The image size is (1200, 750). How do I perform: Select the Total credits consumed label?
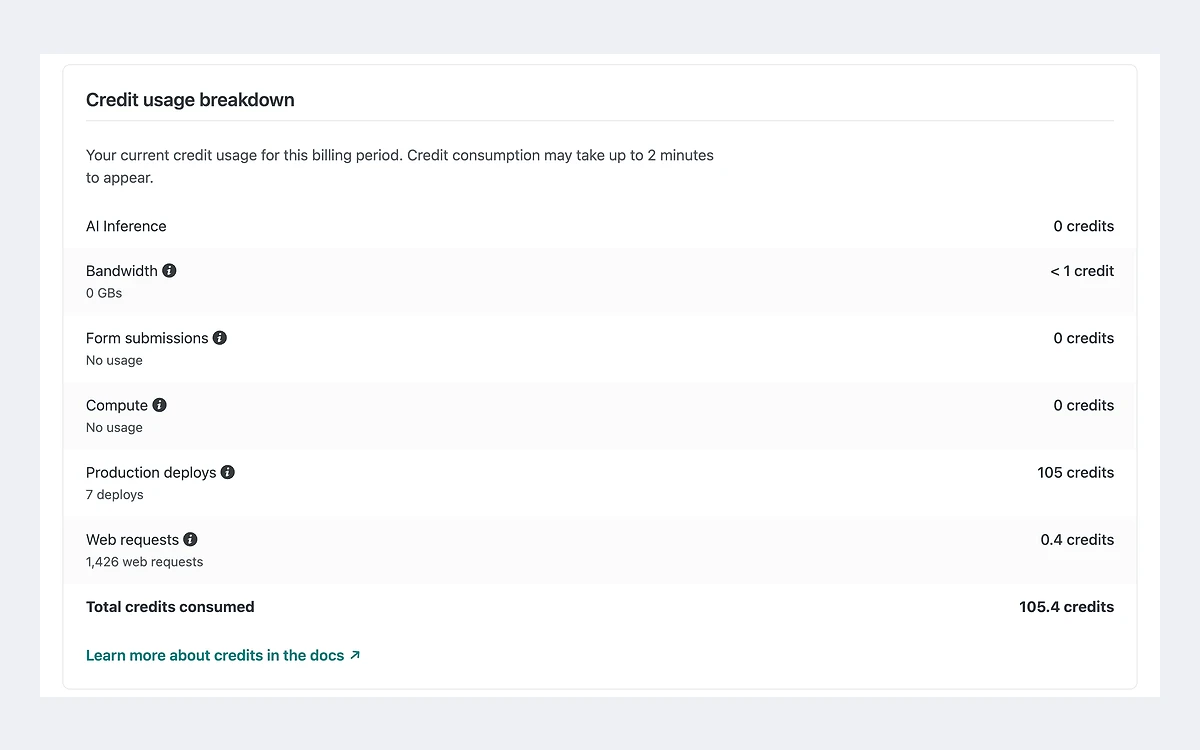point(170,607)
